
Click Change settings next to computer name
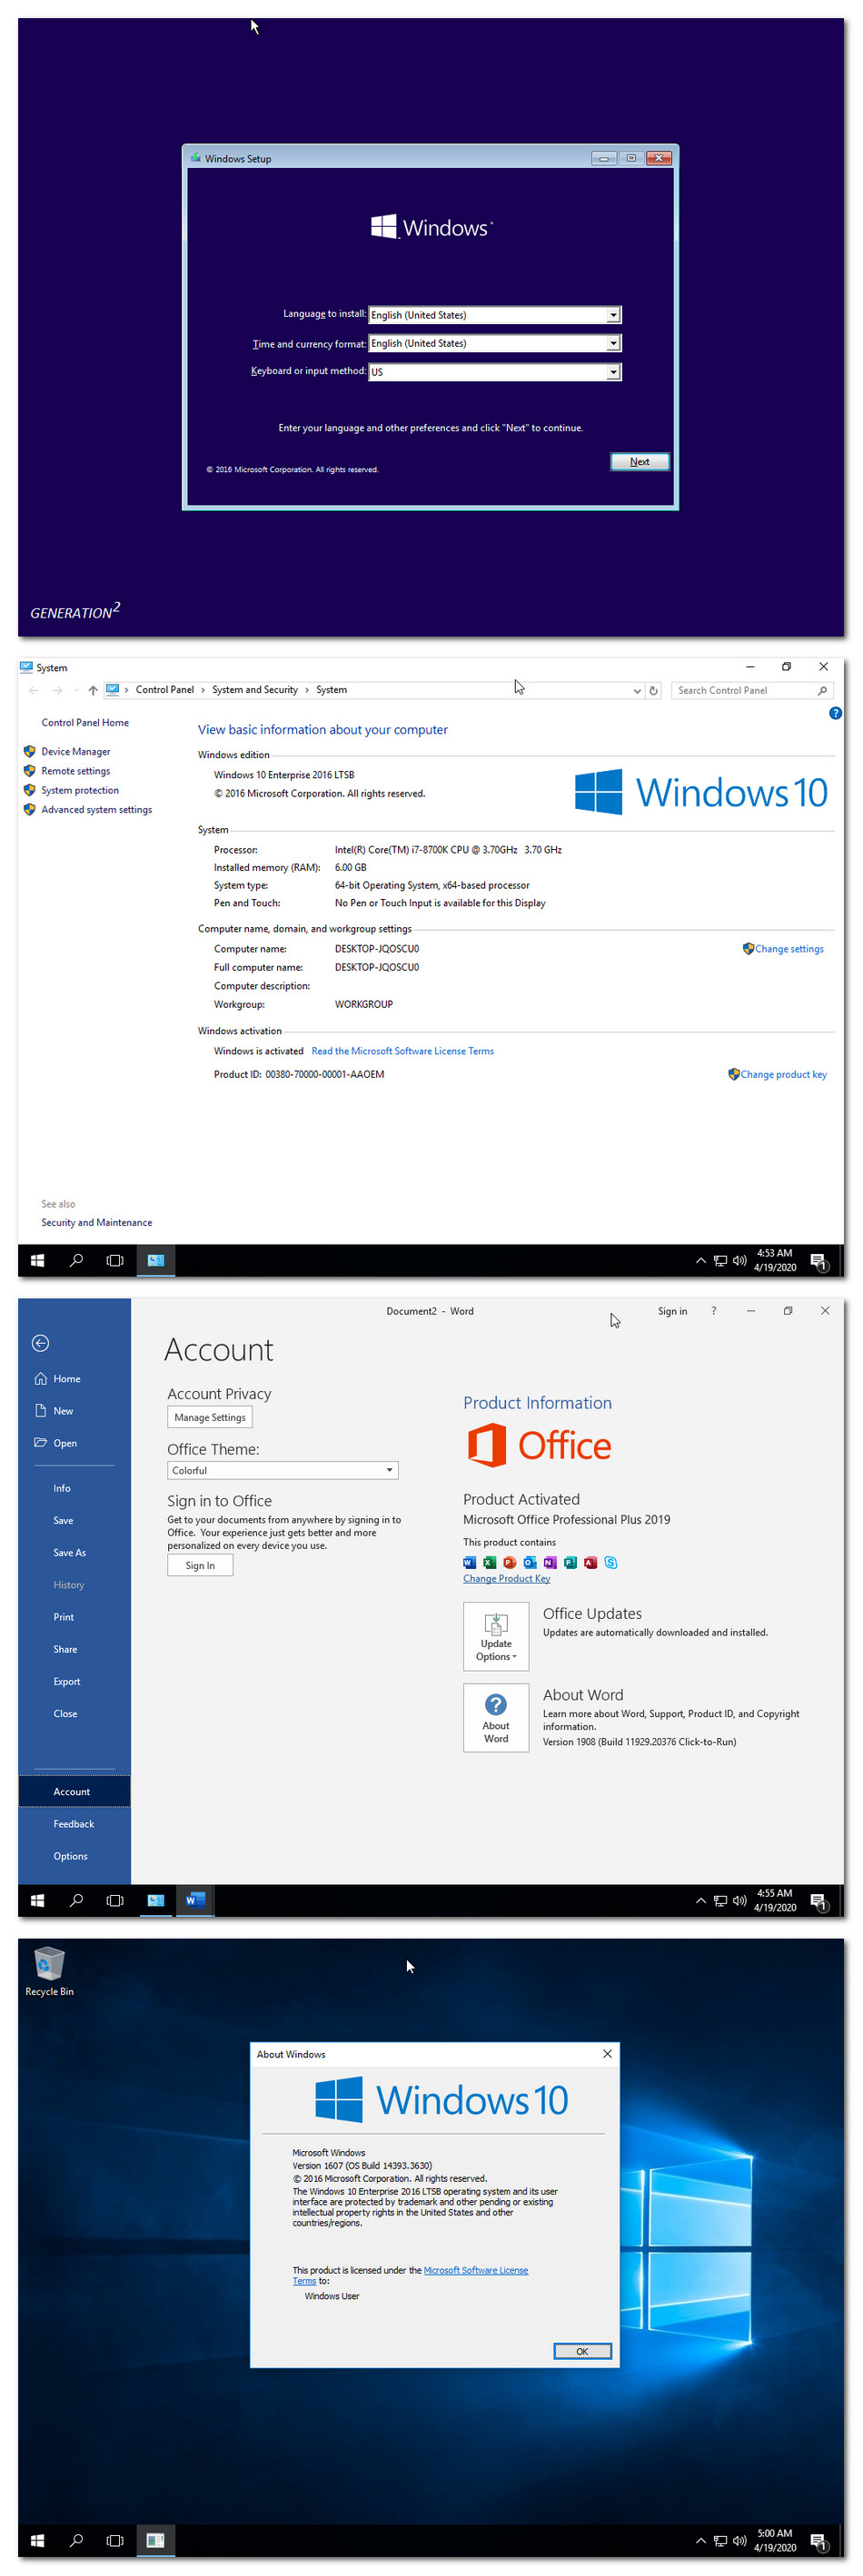tap(789, 949)
